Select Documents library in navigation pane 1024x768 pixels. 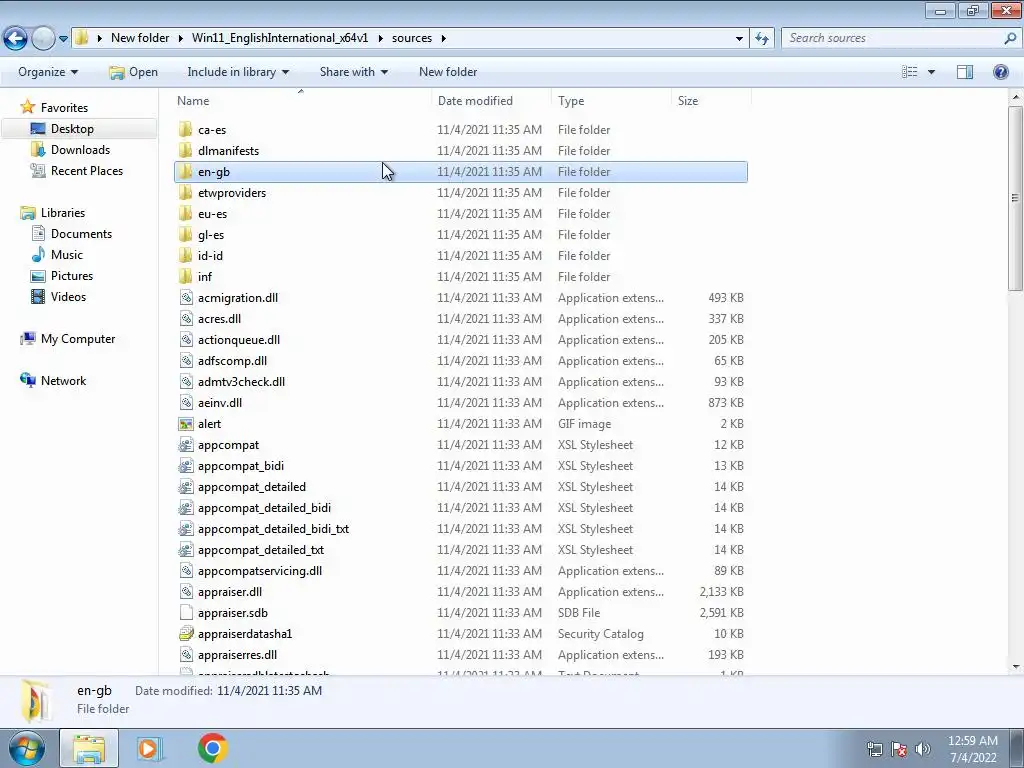pyautogui.click(x=82, y=234)
